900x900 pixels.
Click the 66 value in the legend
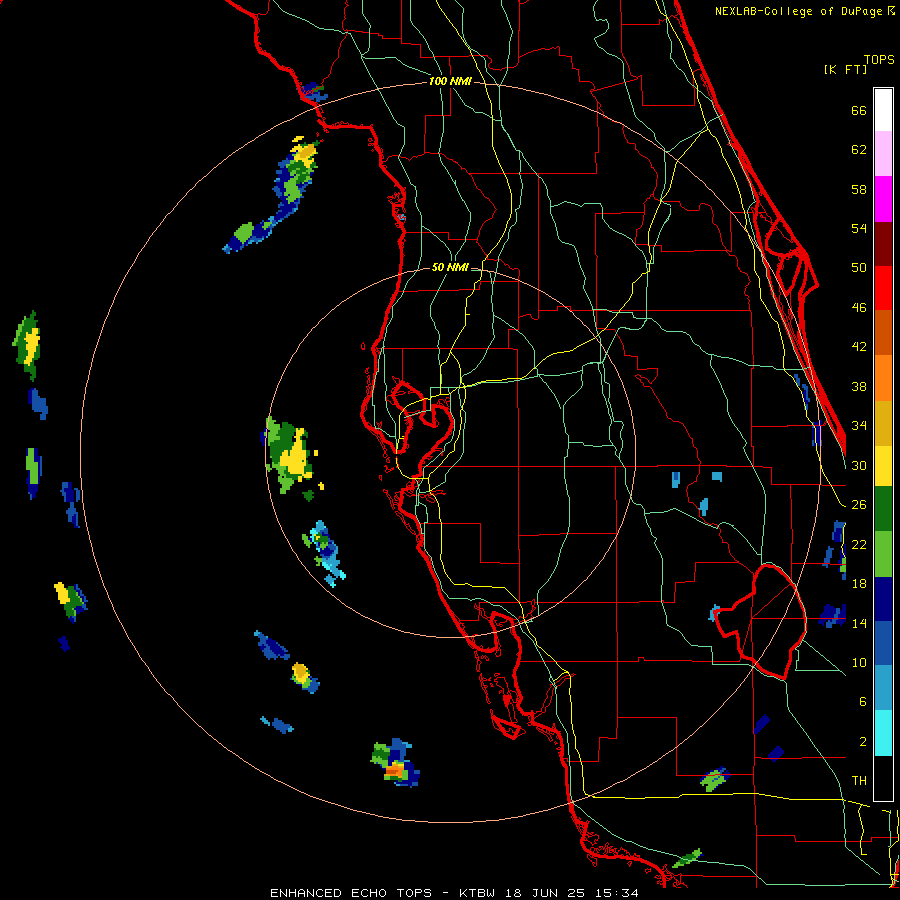pos(859,110)
